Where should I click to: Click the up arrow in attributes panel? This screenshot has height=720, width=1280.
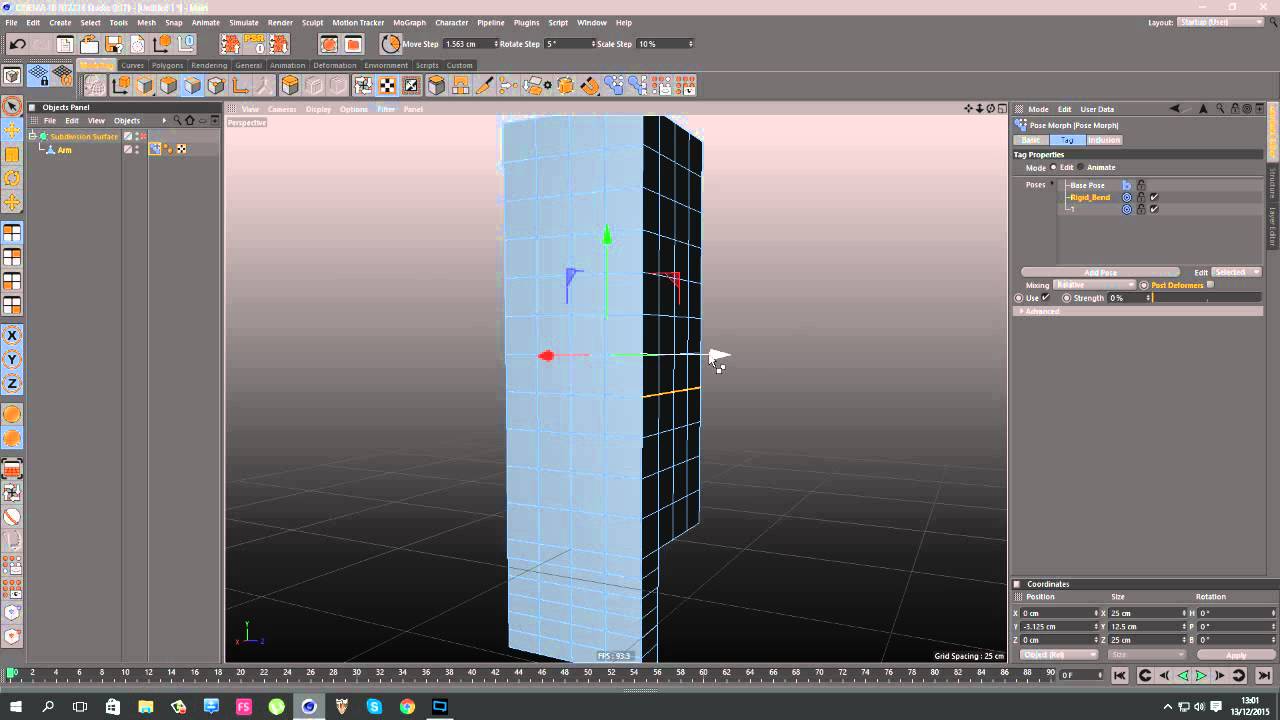point(1203,109)
